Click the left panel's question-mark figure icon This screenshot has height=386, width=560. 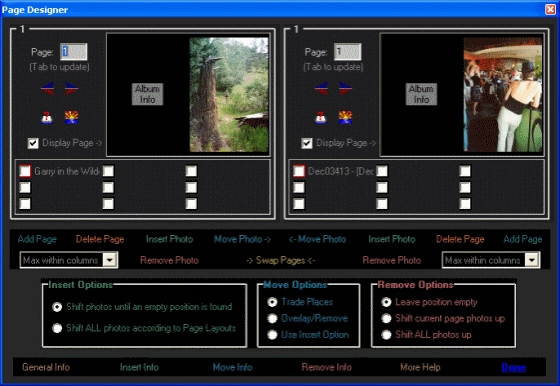click(47, 117)
